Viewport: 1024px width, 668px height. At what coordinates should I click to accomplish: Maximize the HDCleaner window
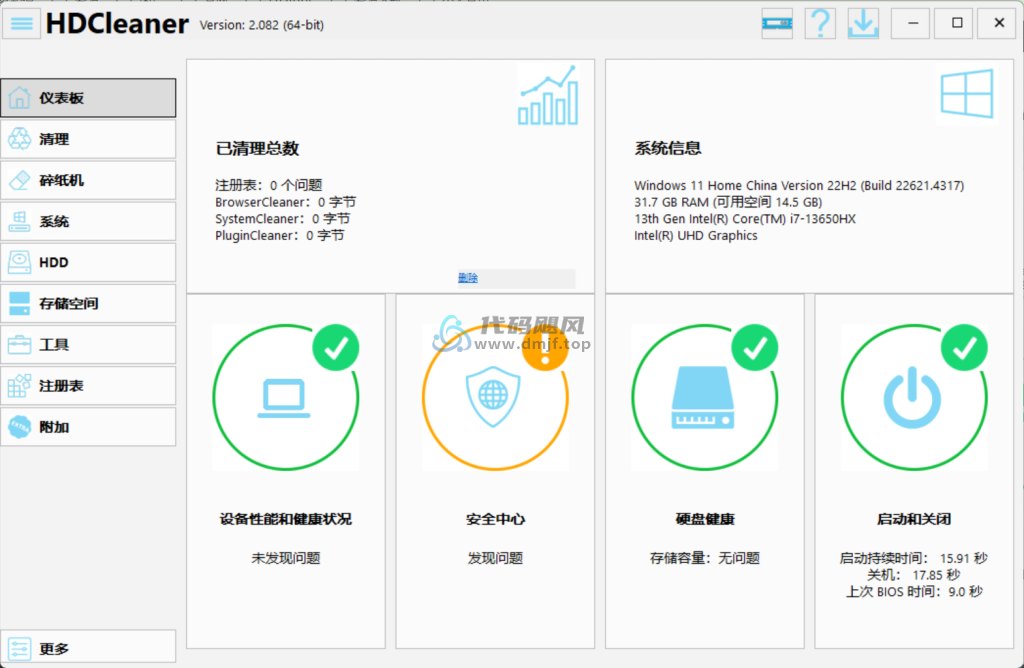tap(953, 24)
